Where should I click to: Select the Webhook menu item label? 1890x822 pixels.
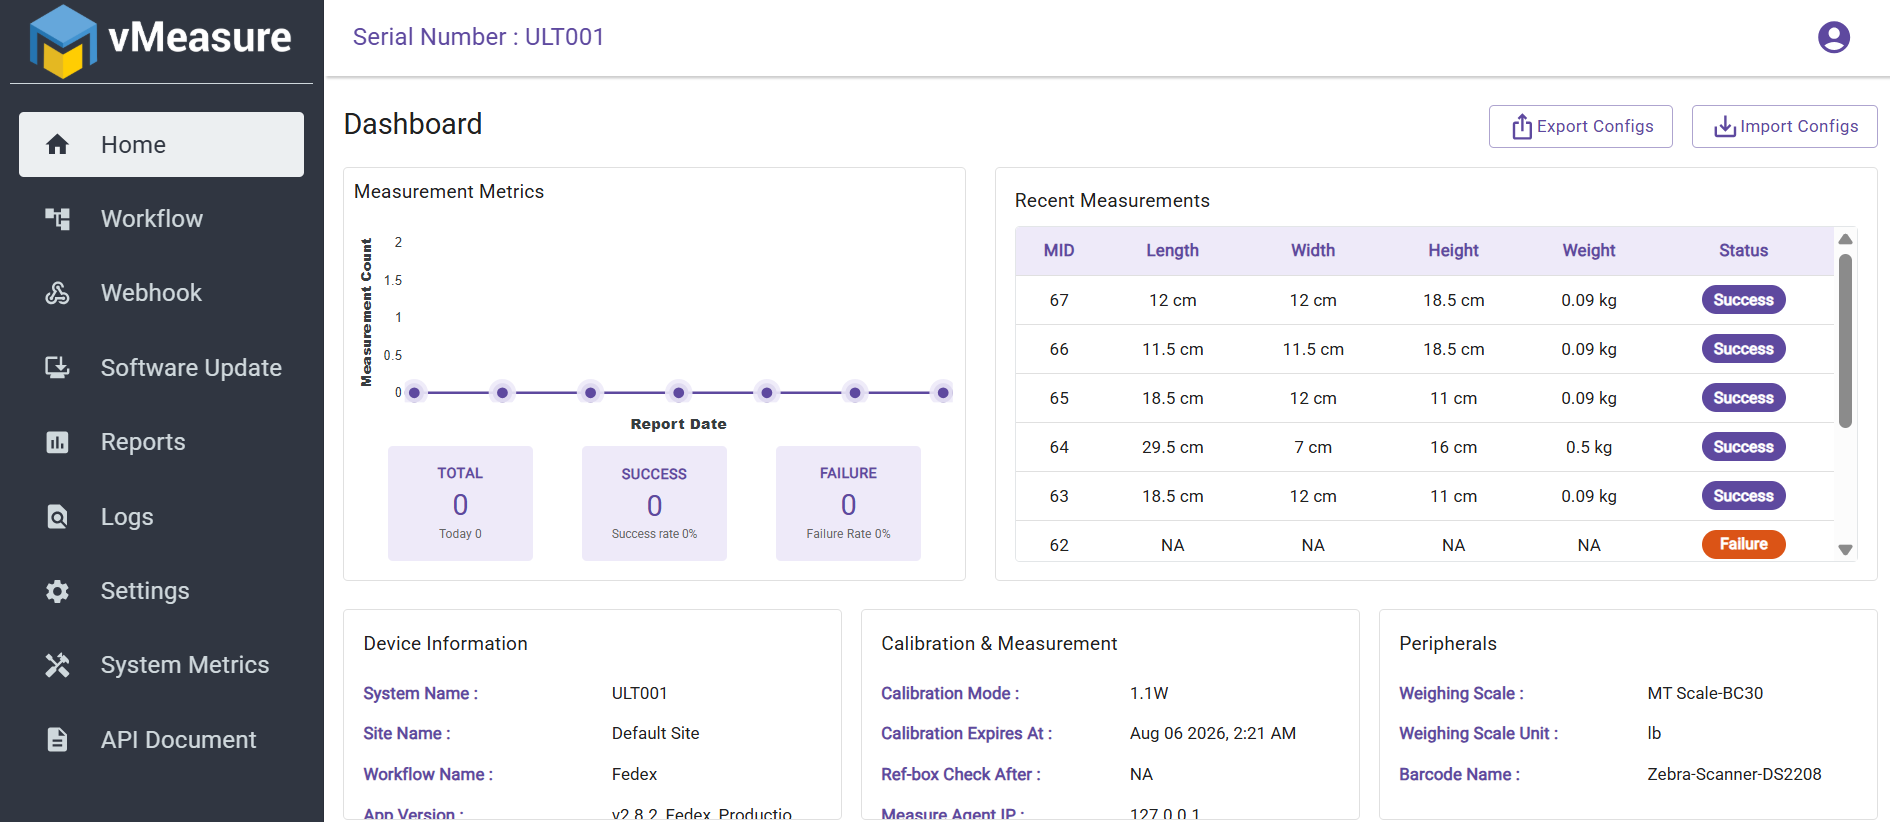(x=151, y=293)
